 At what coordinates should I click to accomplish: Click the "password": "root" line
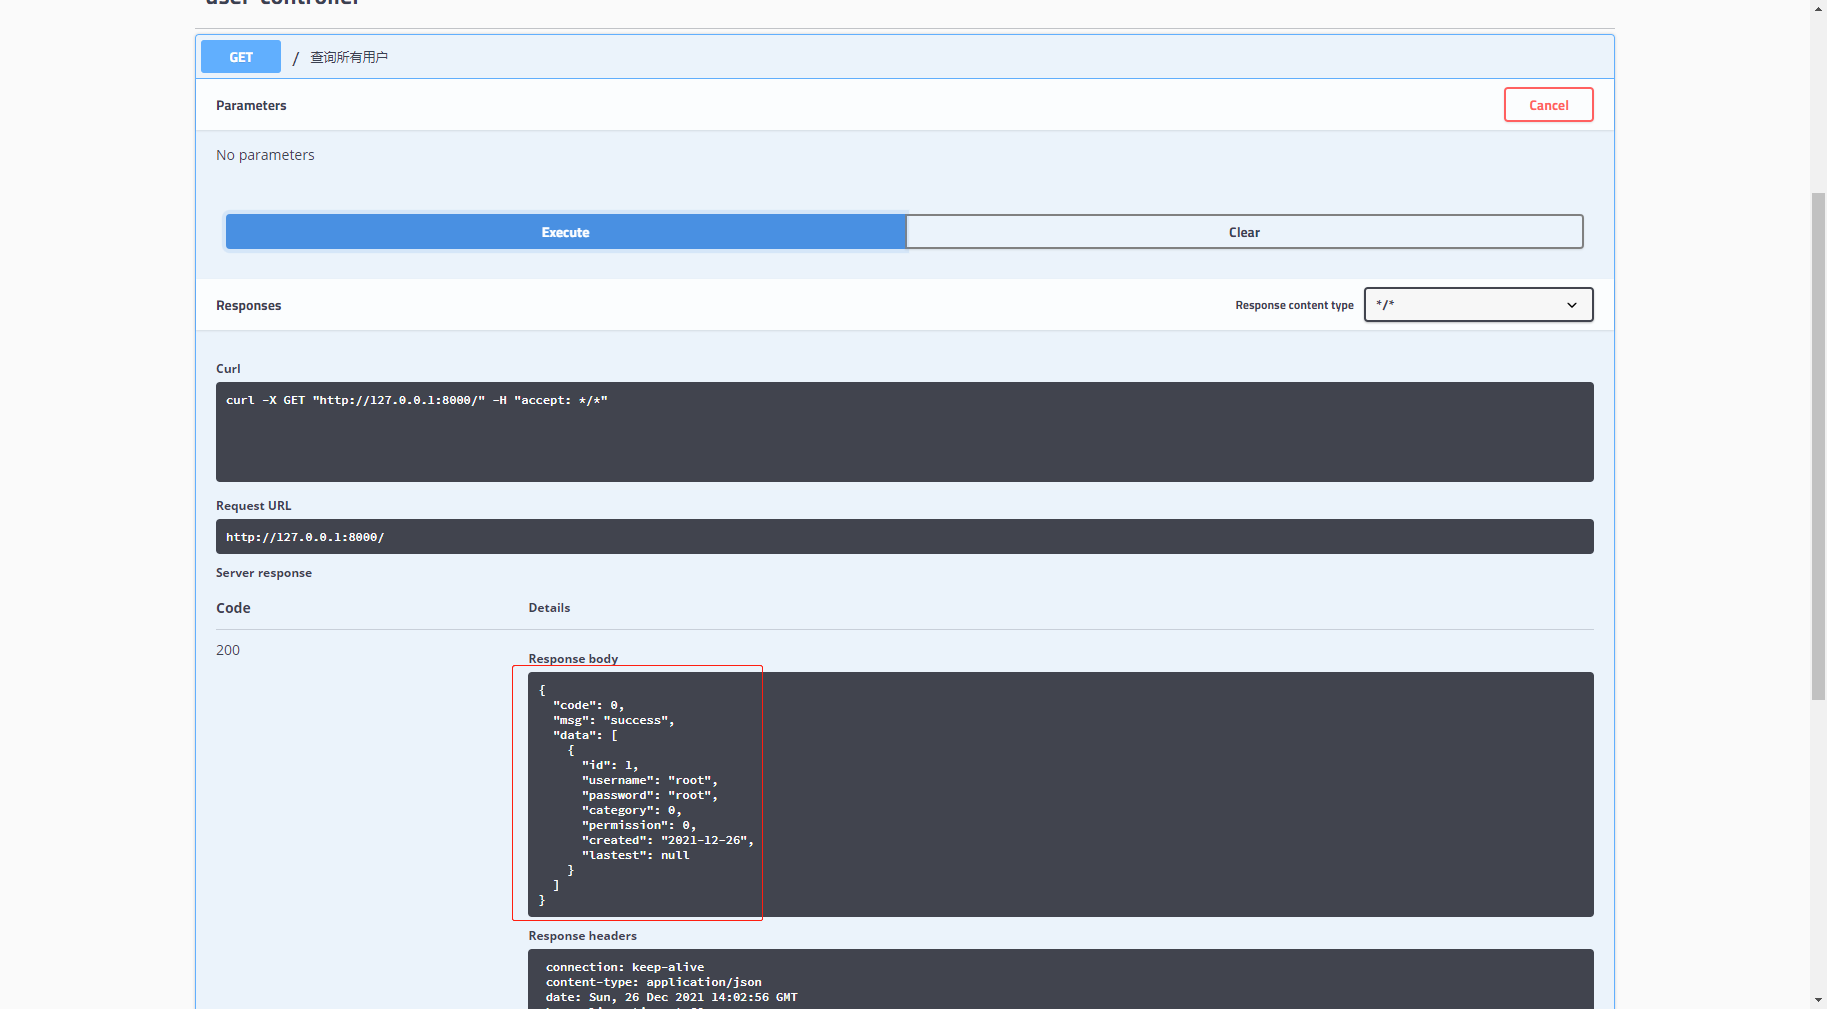pos(650,796)
